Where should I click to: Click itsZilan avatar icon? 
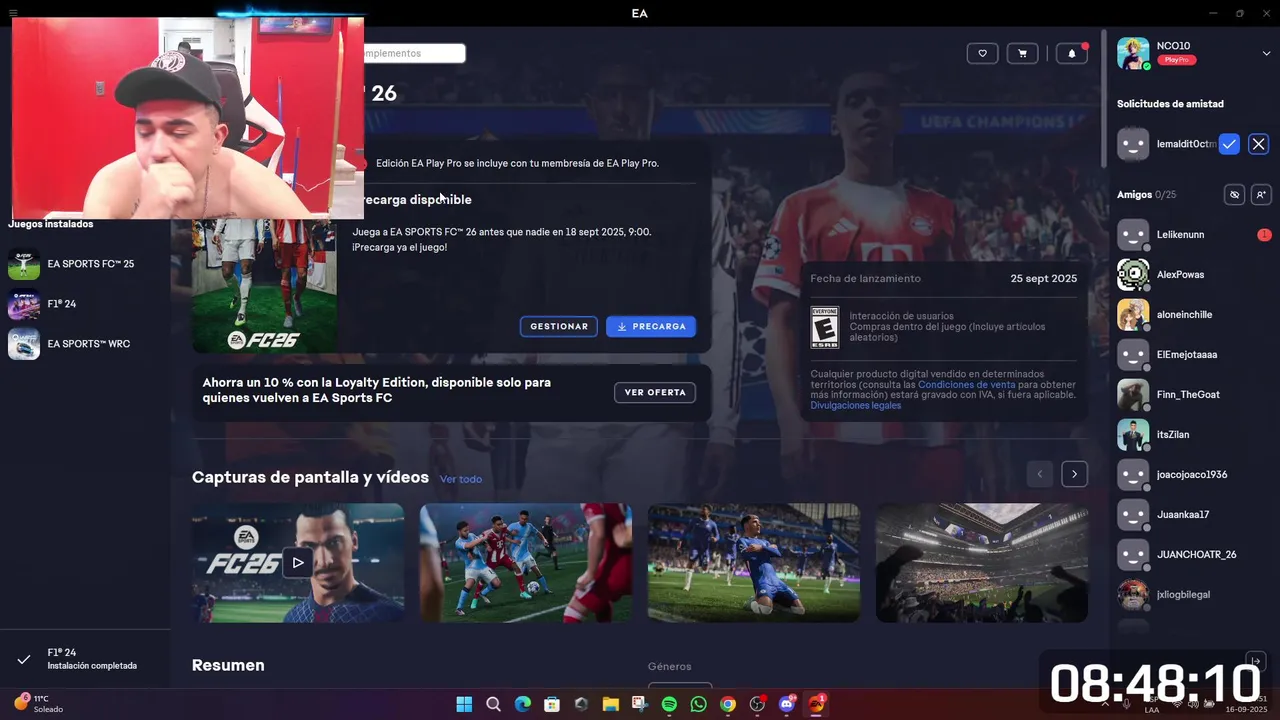pyautogui.click(x=1133, y=434)
